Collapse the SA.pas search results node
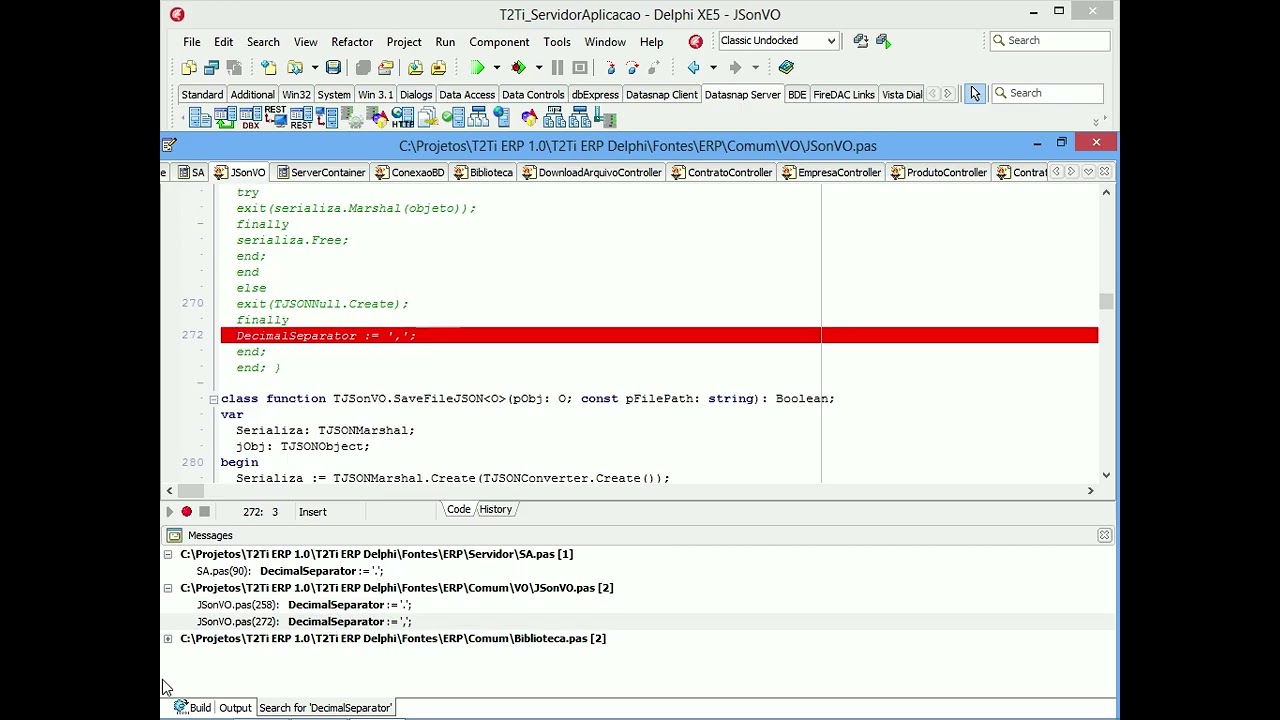Screen dimensions: 1280x720 [168, 554]
